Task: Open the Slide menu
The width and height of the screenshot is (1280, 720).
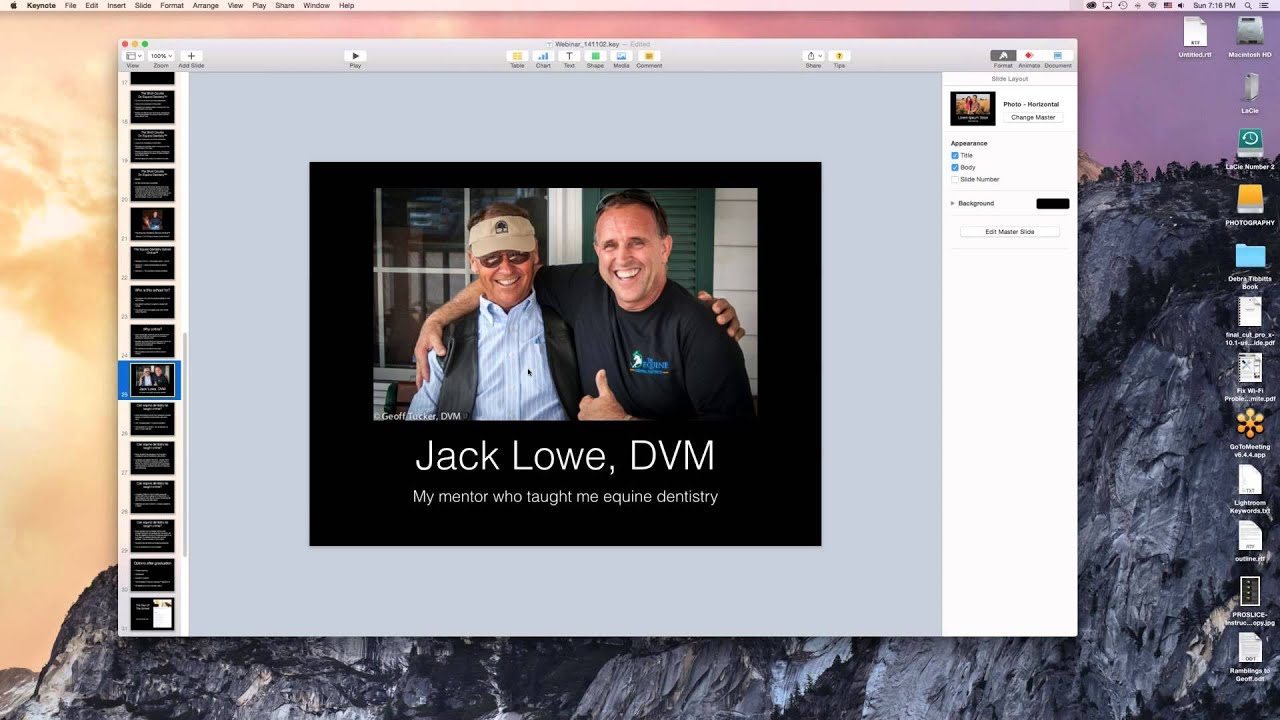Action: point(143,5)
